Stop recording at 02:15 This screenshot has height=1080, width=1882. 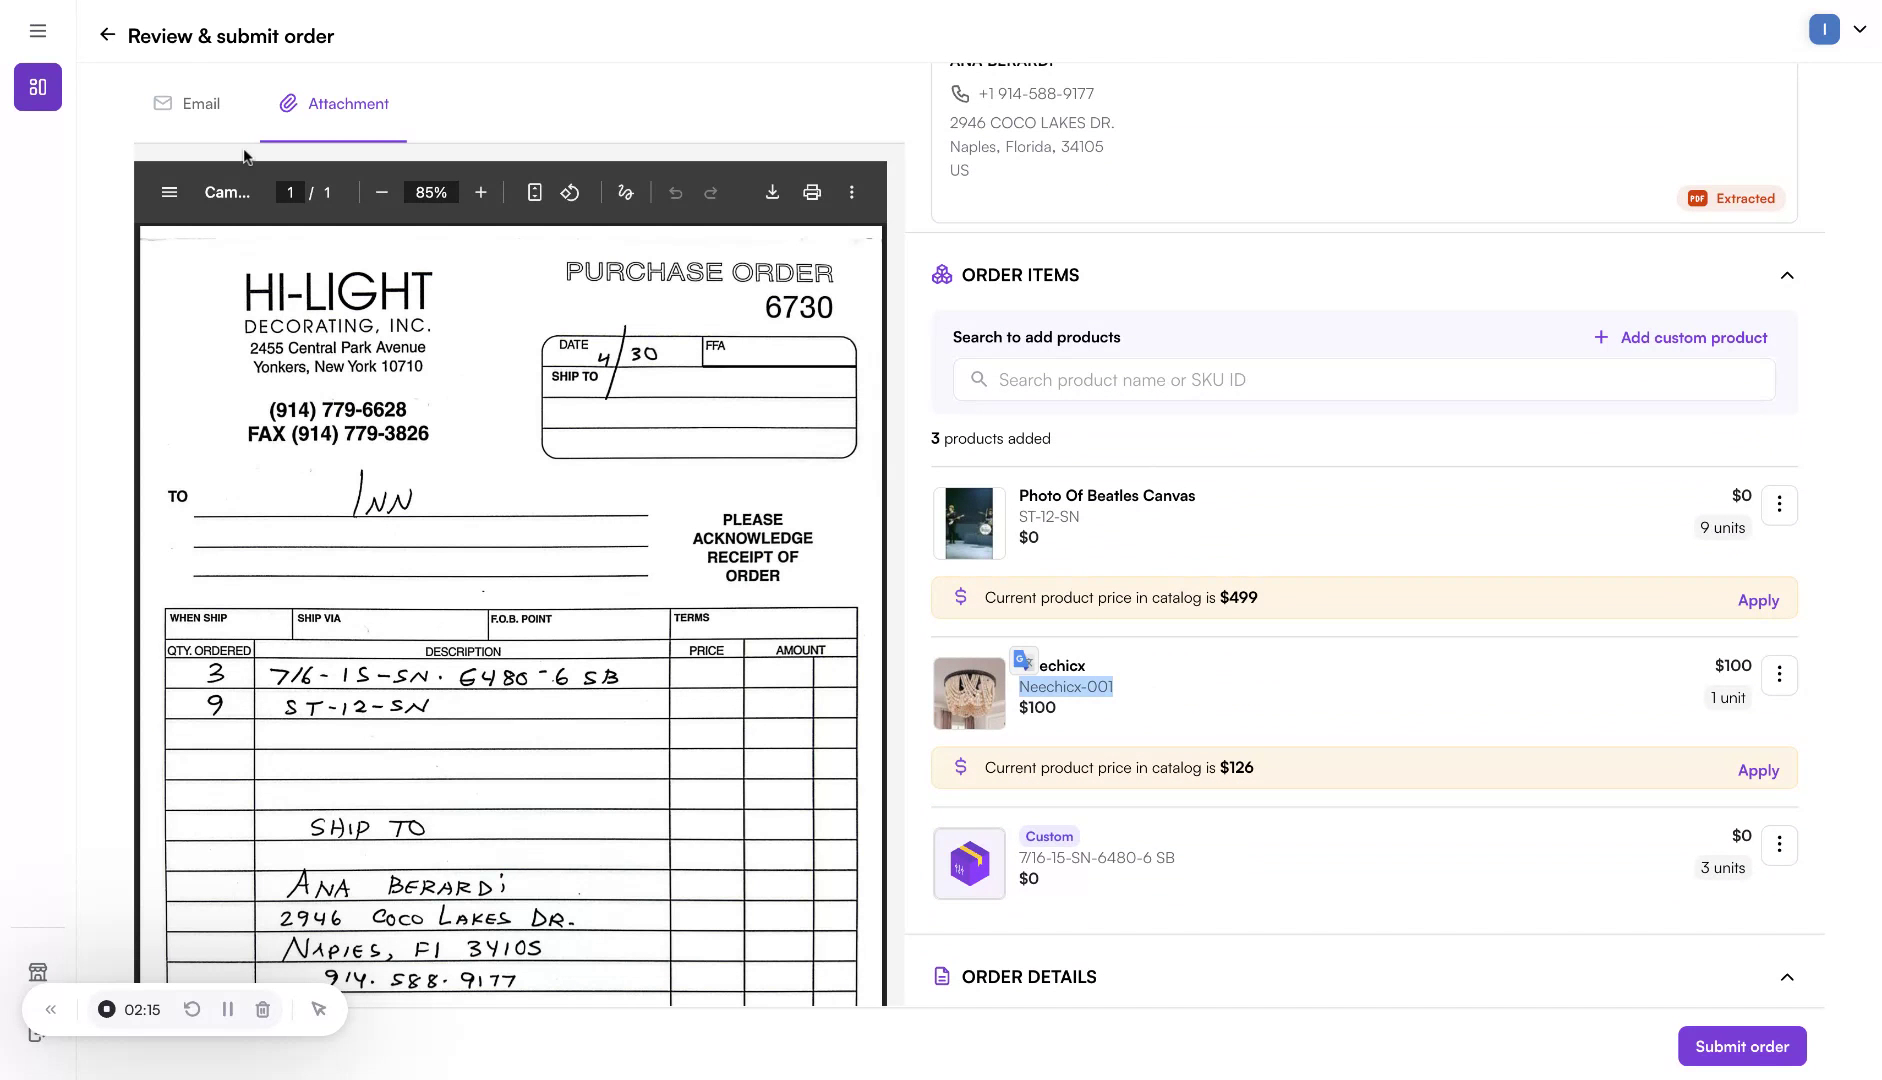point(107,1009)
